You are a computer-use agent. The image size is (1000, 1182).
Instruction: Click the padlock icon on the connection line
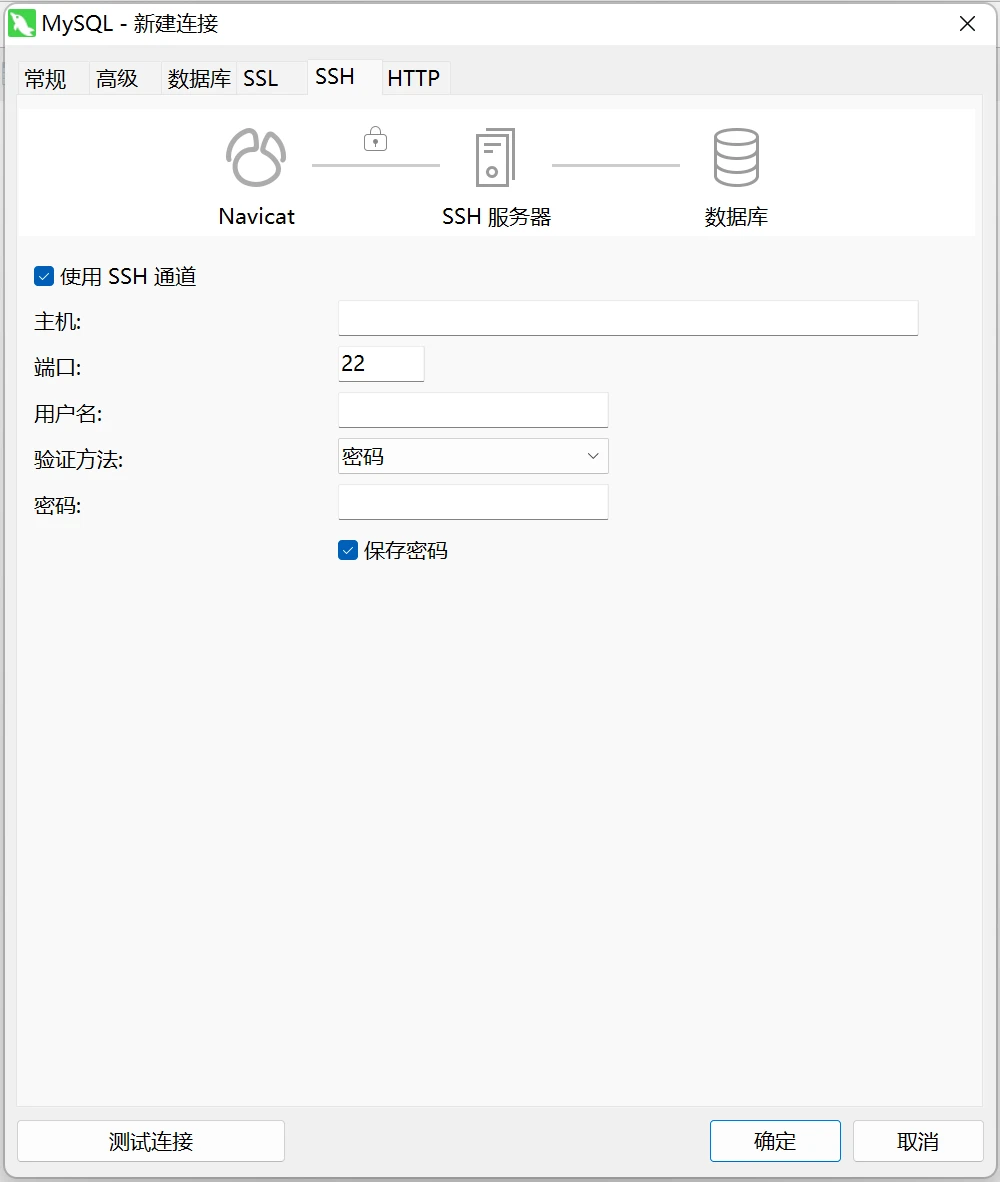point(375,139)
